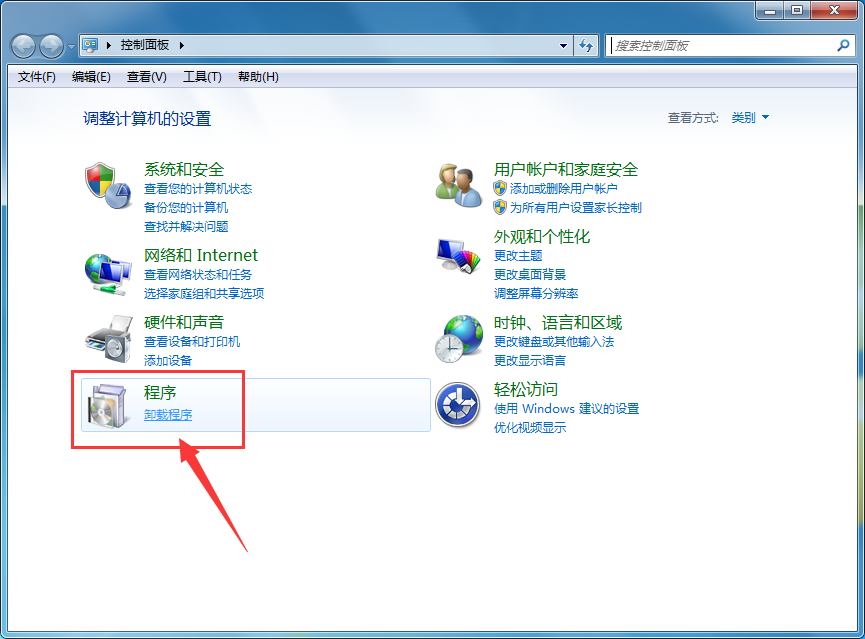
Task: Click the User Accounts people icon
Action: coord(458,185)
